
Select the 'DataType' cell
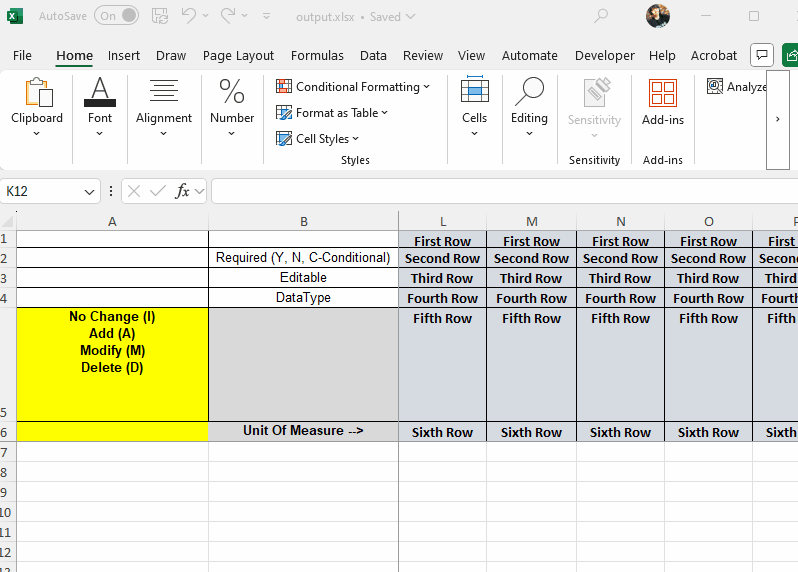[x=303, y=297]
